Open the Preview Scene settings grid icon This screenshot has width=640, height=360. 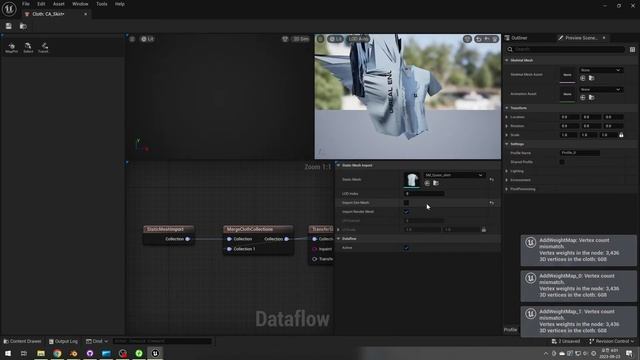point(632,49)
